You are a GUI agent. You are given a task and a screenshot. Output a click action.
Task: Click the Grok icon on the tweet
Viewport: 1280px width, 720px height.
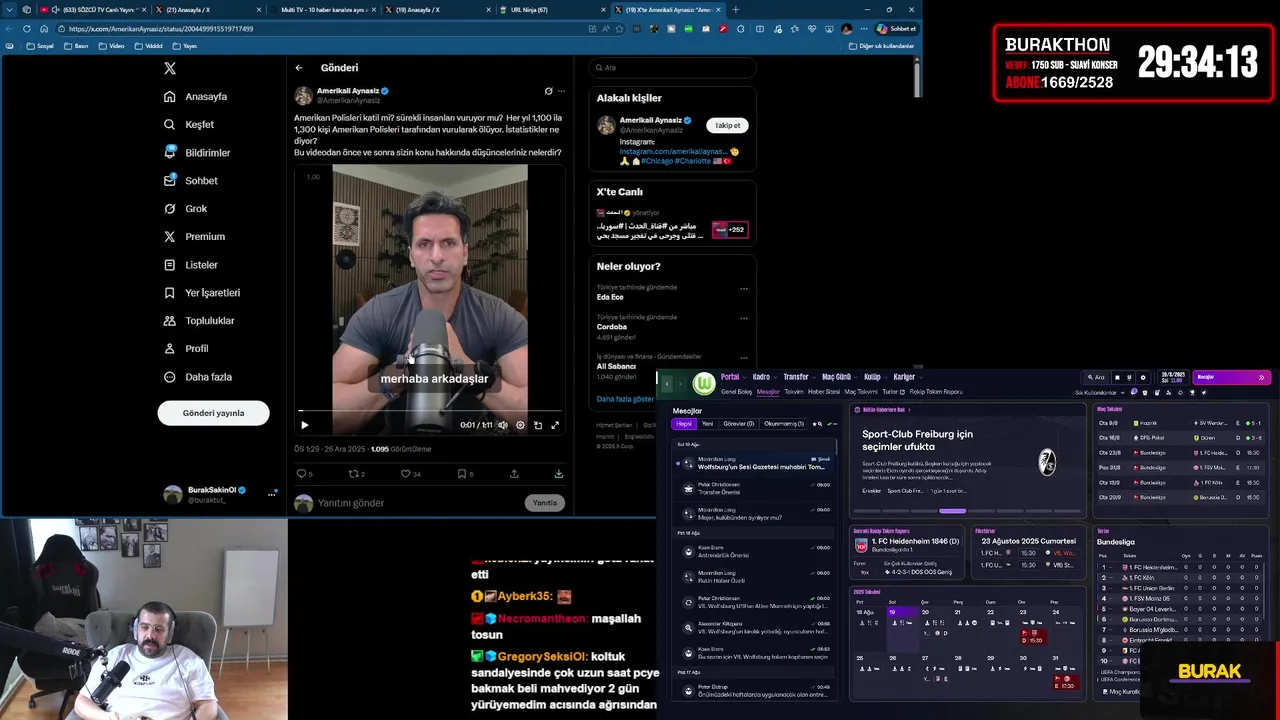click(548, 91)
